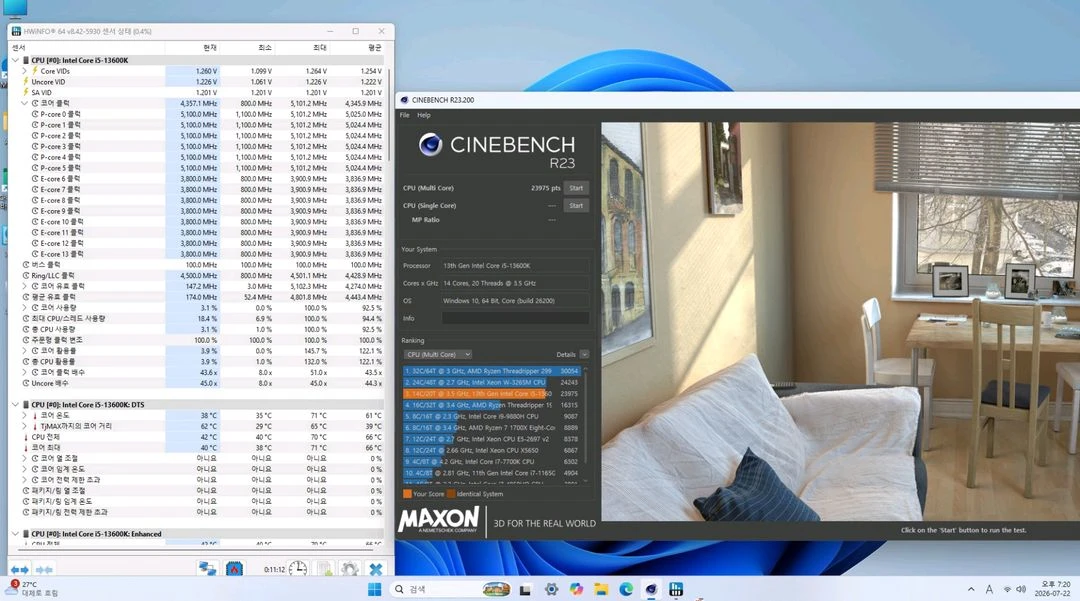Image resolution: width=1080 pixels, height=601 pixels.
Task: Open File Explorer from the taskbar
Action: pyautogui.click(x=601, y=589)
